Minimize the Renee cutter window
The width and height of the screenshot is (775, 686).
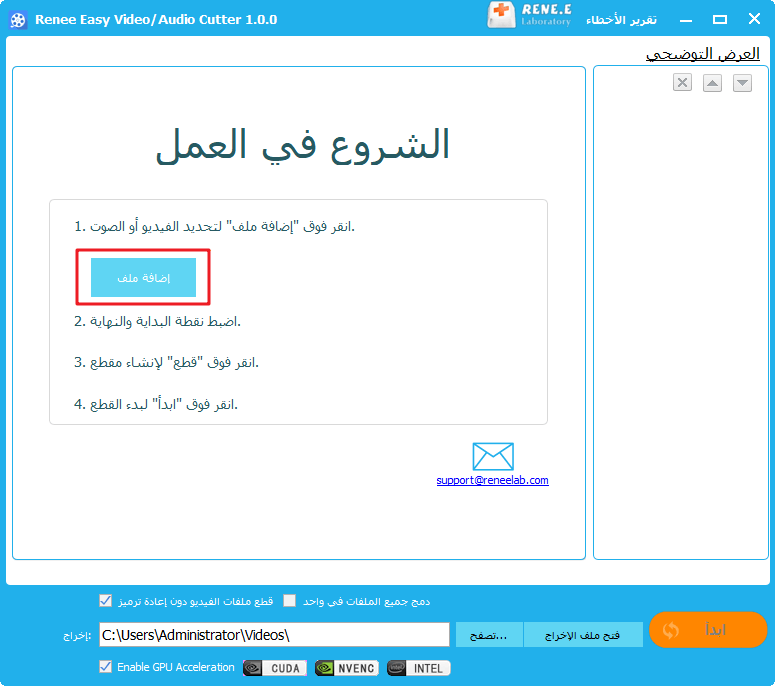[686, 20]
